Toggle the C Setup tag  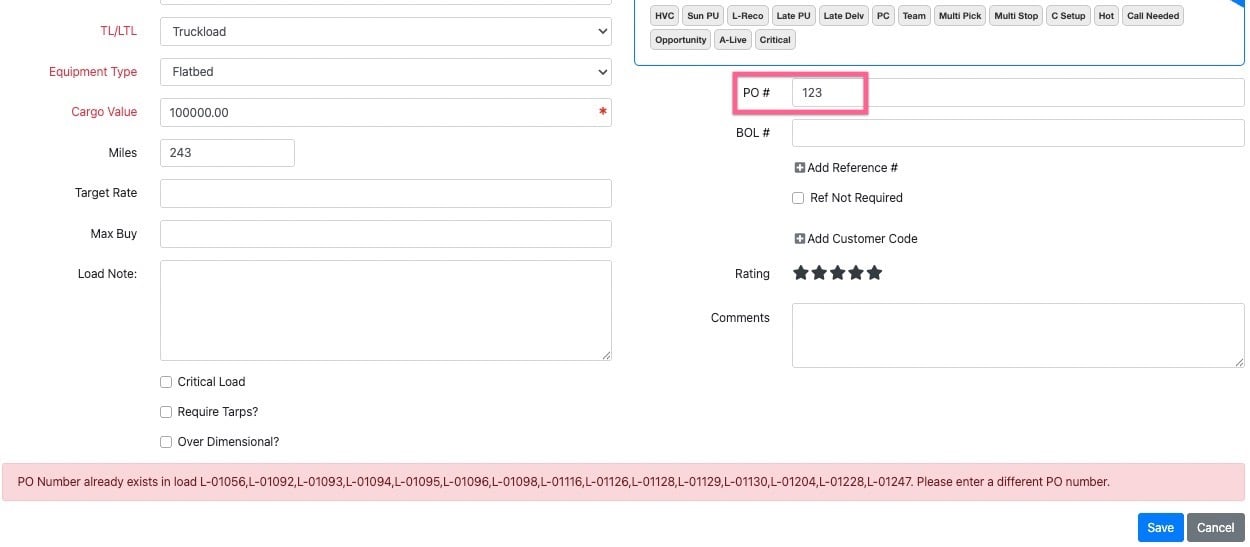(1068, 16)
